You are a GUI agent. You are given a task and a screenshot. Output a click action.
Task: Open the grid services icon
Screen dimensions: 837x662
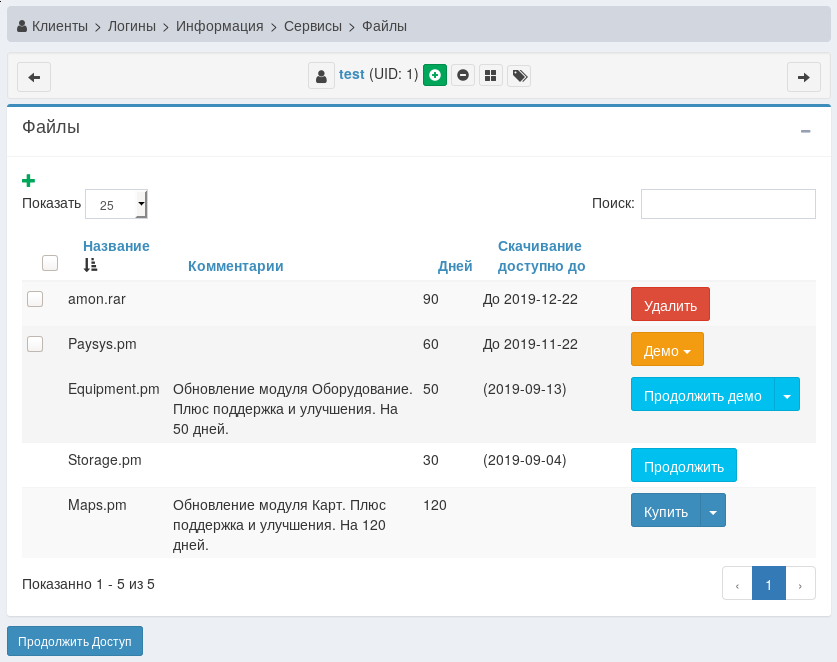coord(490,75)
